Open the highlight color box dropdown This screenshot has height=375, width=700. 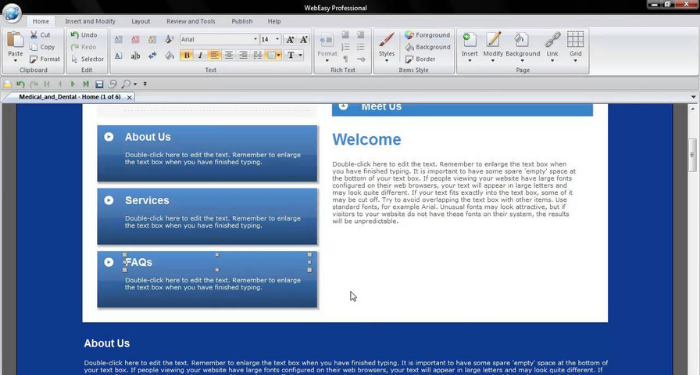(279, 55)
